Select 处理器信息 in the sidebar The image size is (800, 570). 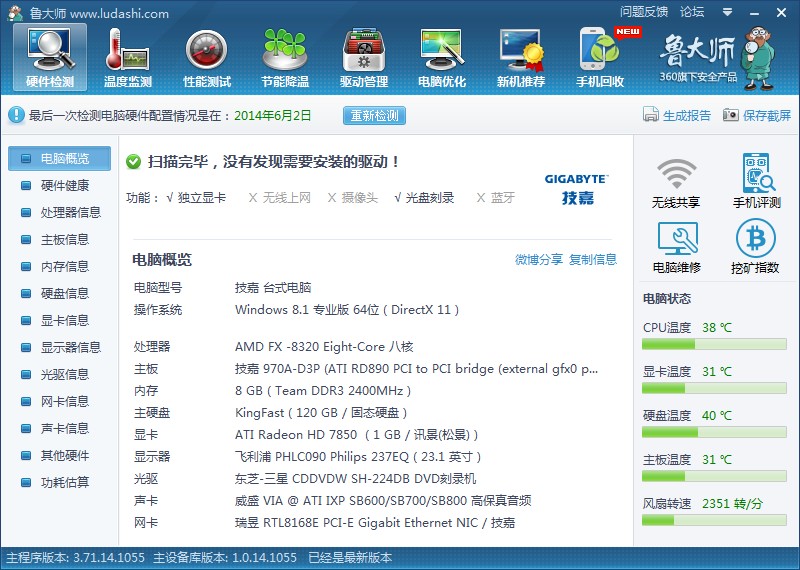coord(59,212)
